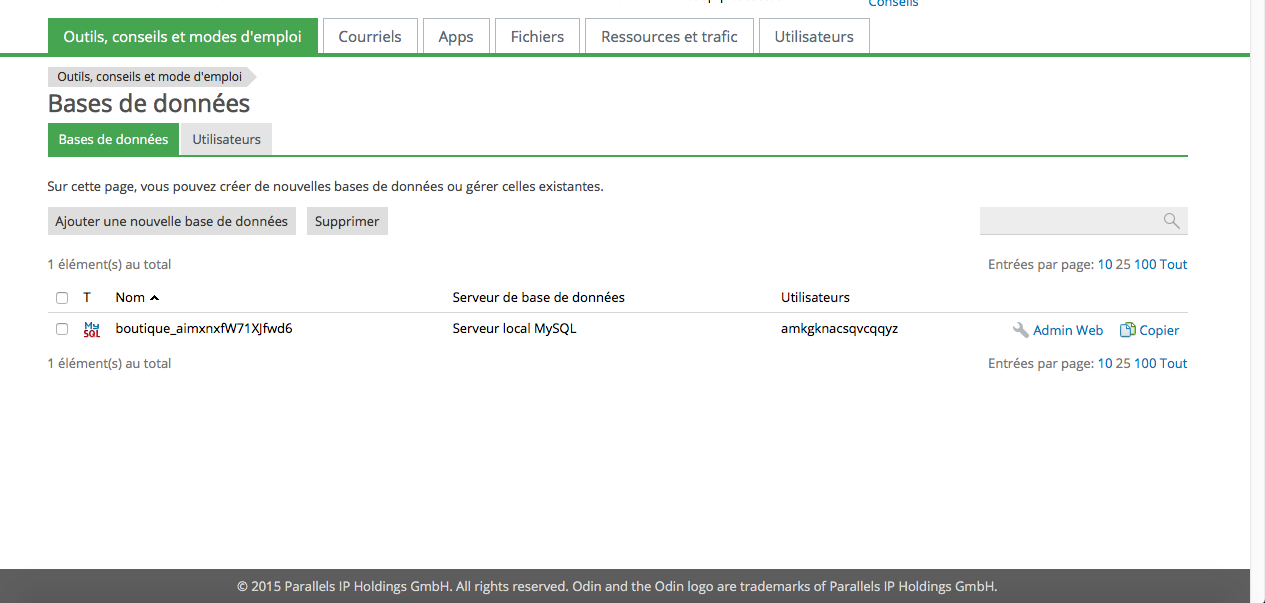Click the database search input field
This screenshot has width=1265, height=603.
click(1068, 221)
